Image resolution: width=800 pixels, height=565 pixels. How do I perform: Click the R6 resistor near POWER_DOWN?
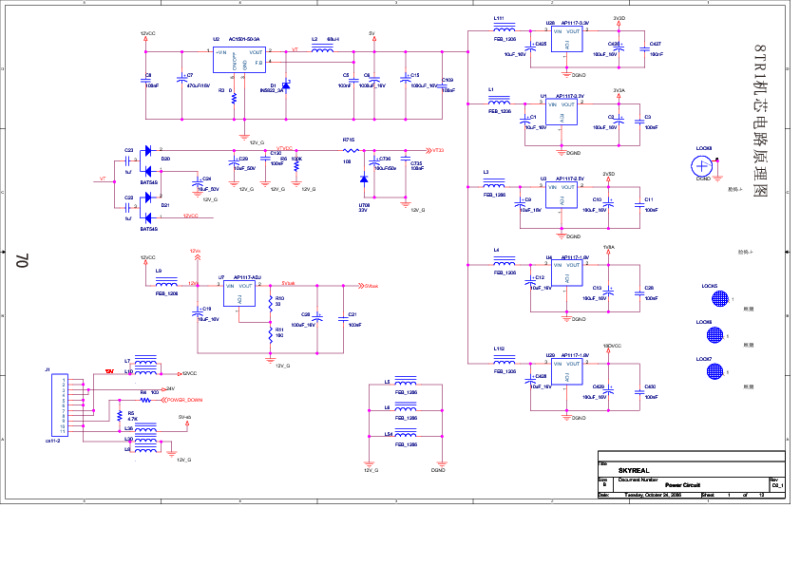coord(146,400)
